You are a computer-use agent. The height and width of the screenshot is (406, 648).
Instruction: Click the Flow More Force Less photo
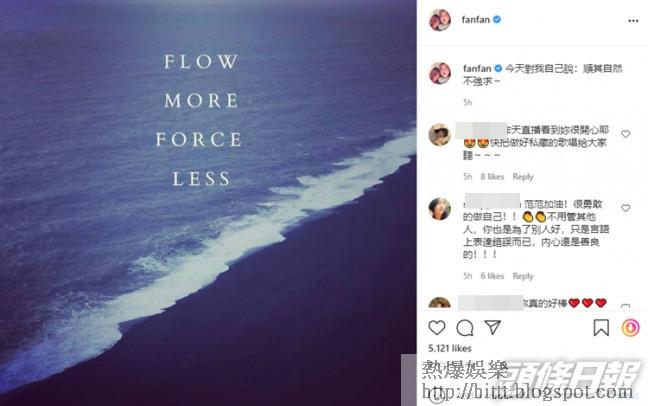pyautogui.click(x=208, y=203)
